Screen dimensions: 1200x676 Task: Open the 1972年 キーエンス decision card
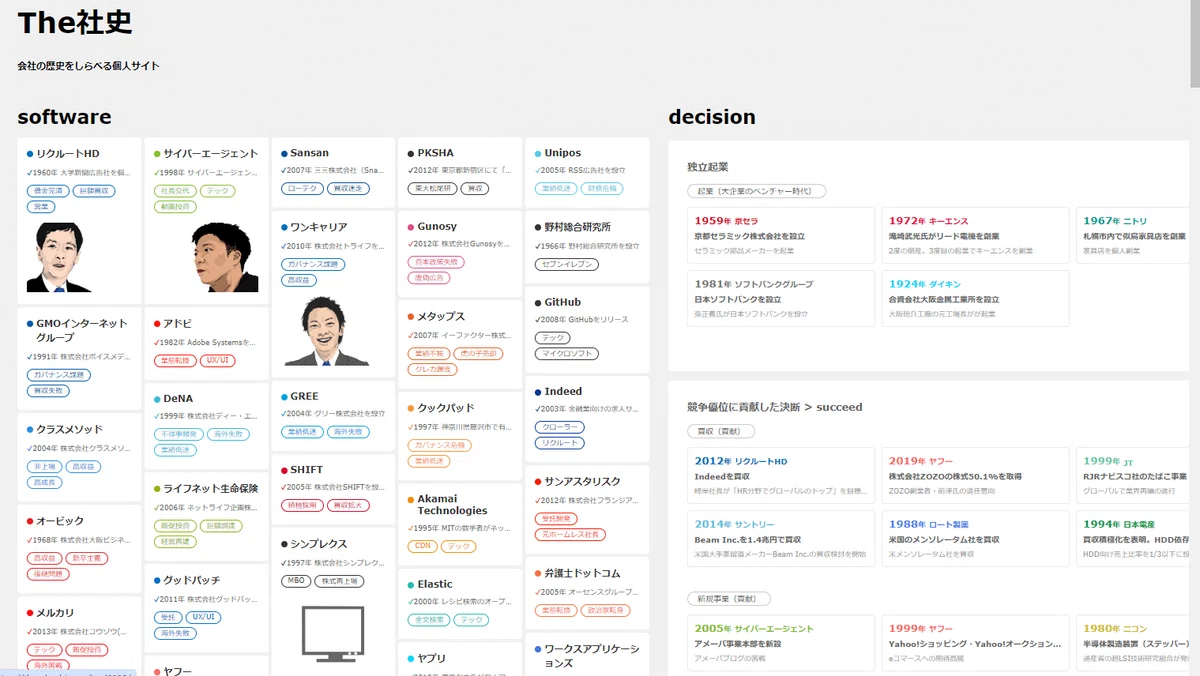pos(975,236)
